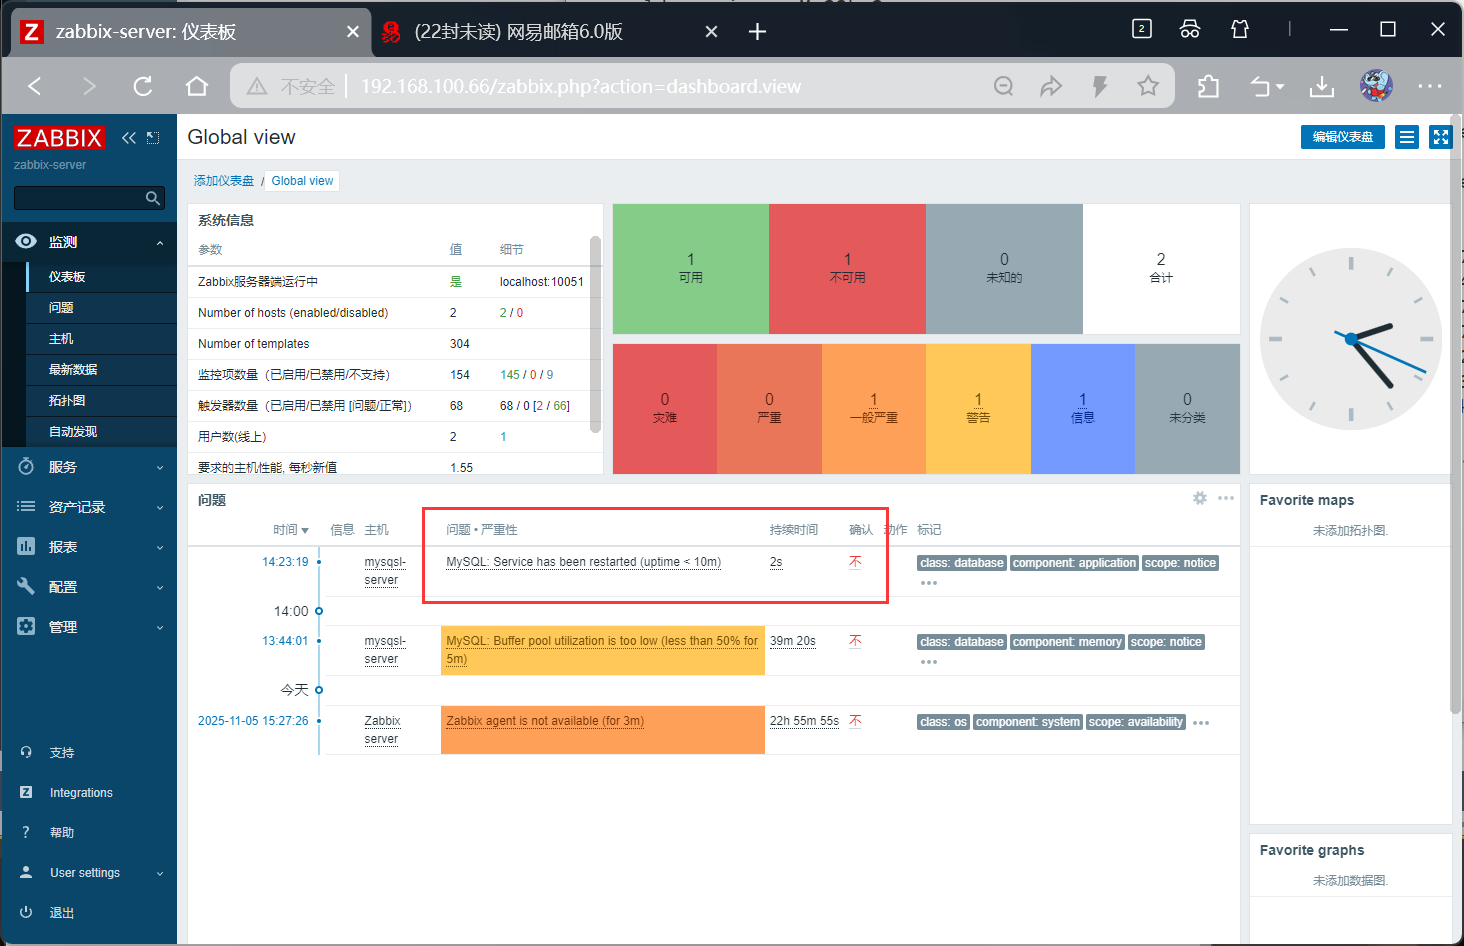Open the 仪表板 menu item

tap(101, 277)
